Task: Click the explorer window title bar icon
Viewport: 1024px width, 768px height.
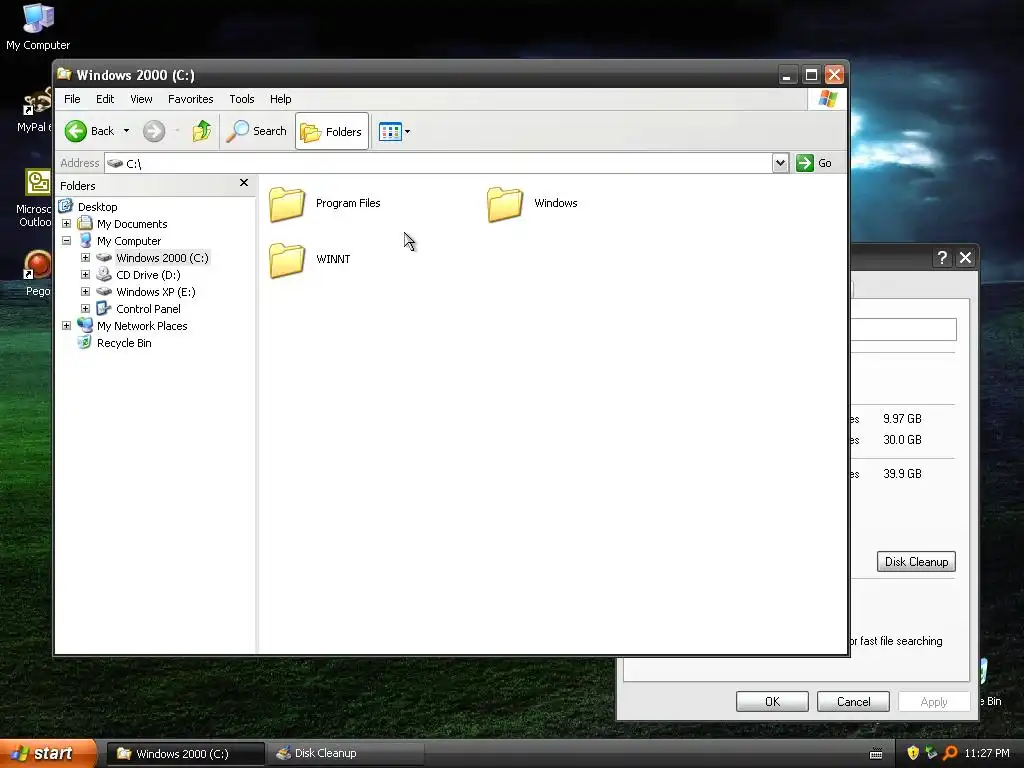Action: tap(64, 74)
